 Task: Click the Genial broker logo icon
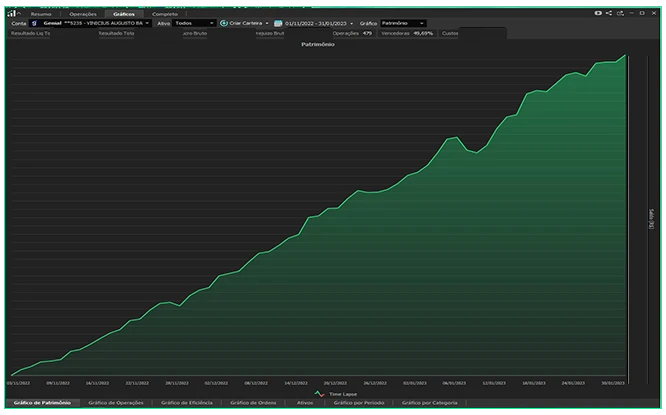click(x=34, y=23)
